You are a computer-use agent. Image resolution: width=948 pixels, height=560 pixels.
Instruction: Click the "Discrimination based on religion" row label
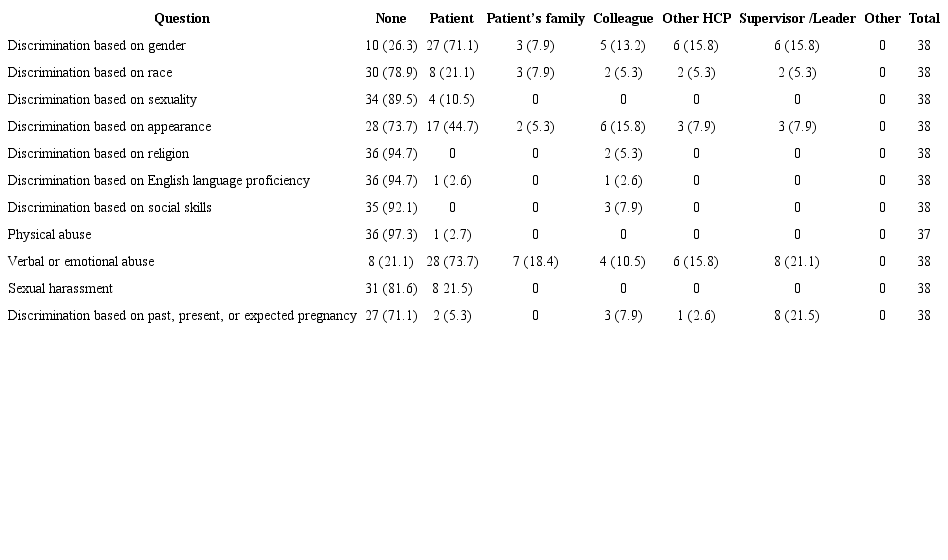98,154
